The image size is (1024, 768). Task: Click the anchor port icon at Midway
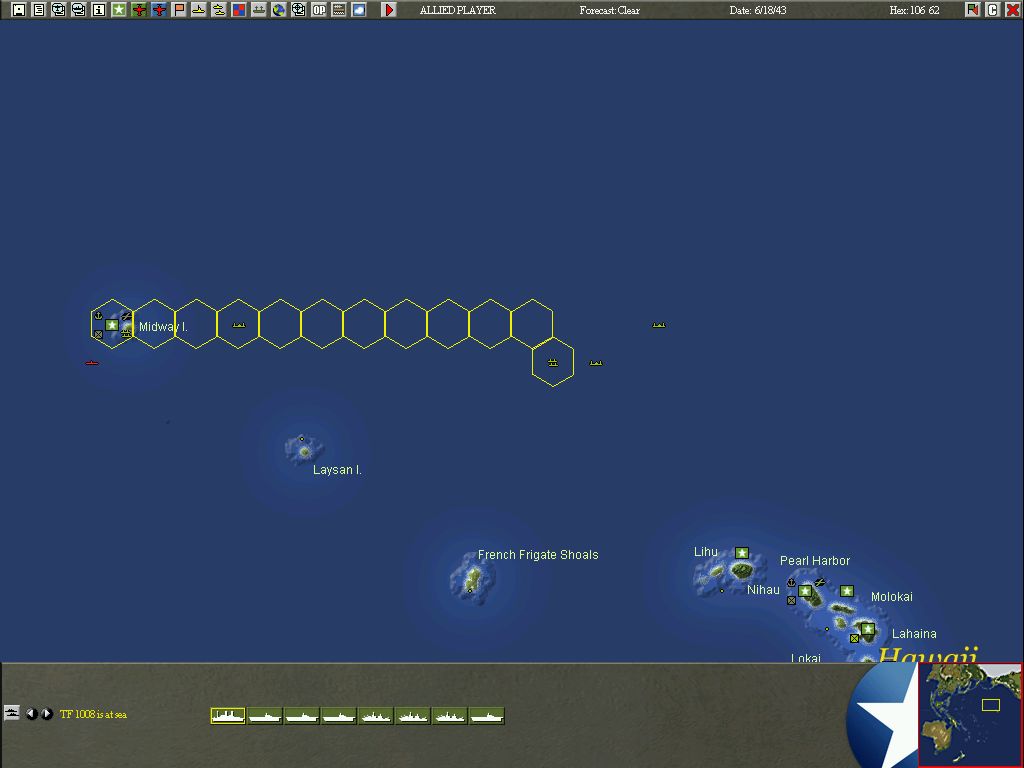99,316
